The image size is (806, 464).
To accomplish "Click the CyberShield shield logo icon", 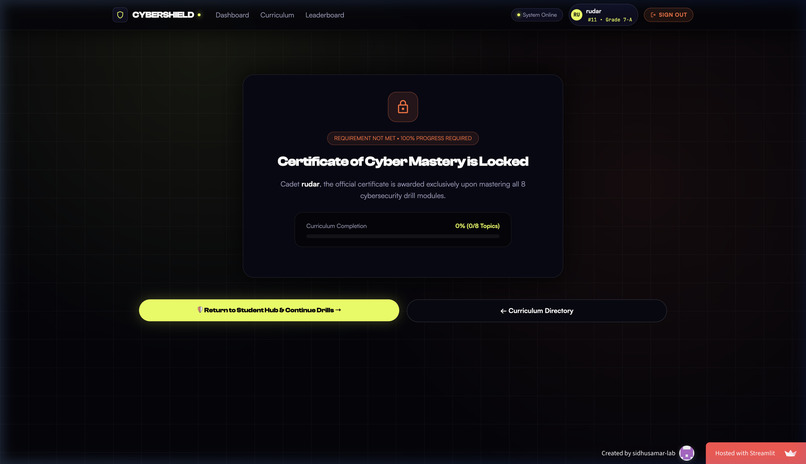I will point(120,15).
